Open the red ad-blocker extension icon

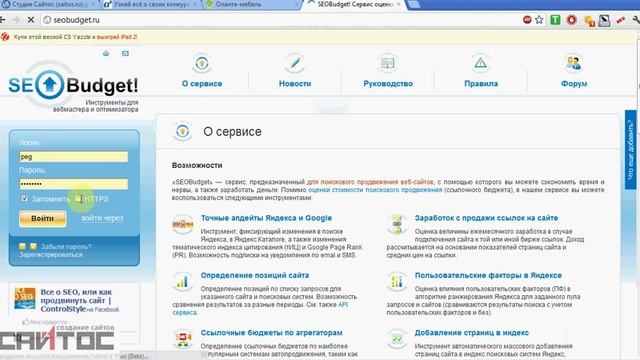[527, 20]
